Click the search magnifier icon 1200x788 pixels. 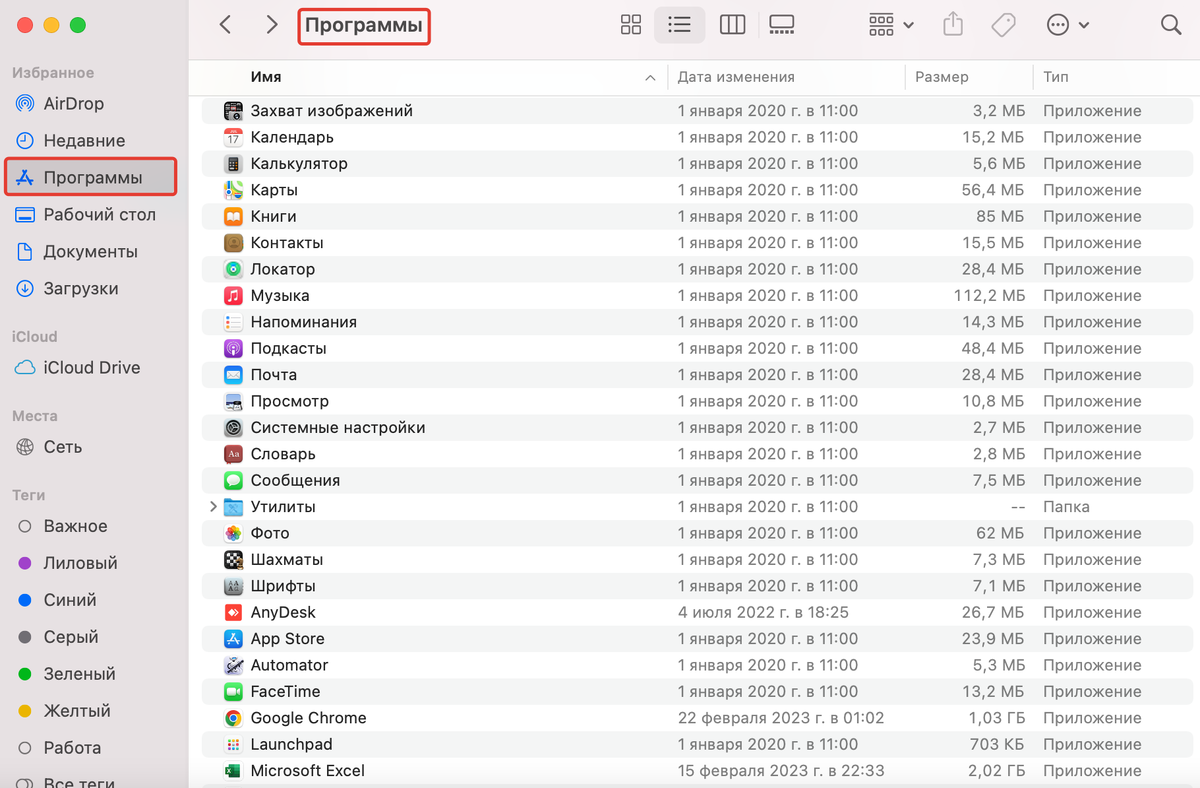coord(1171,25)
